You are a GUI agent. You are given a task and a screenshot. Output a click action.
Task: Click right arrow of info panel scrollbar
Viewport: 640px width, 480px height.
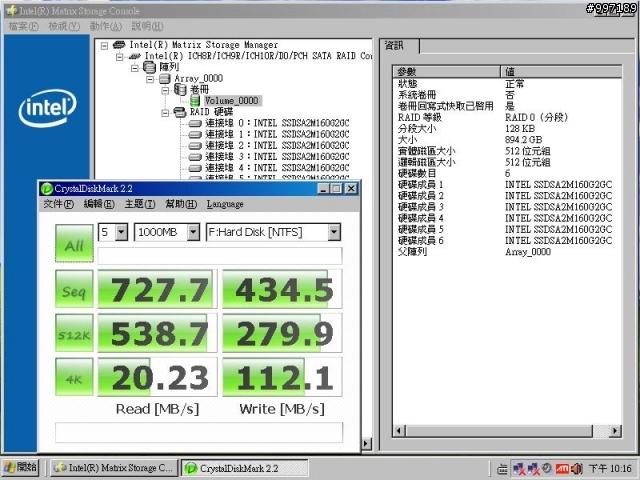[616, 431]
